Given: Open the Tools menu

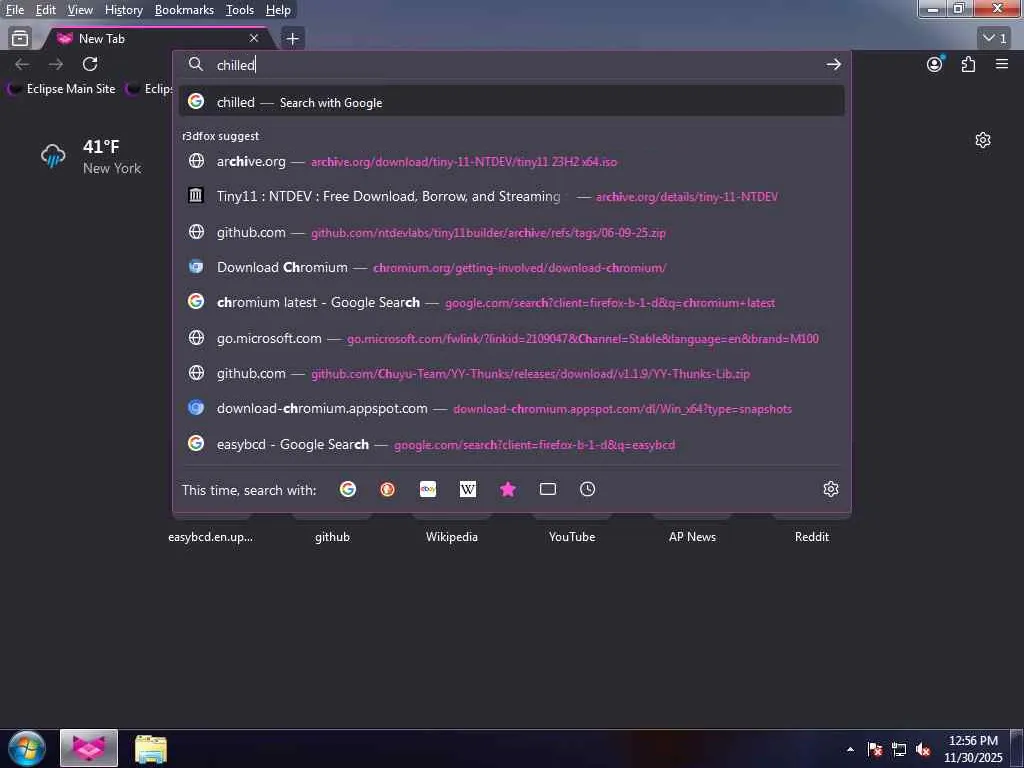Looking at the screenshot, I should [x=240, y=10].
